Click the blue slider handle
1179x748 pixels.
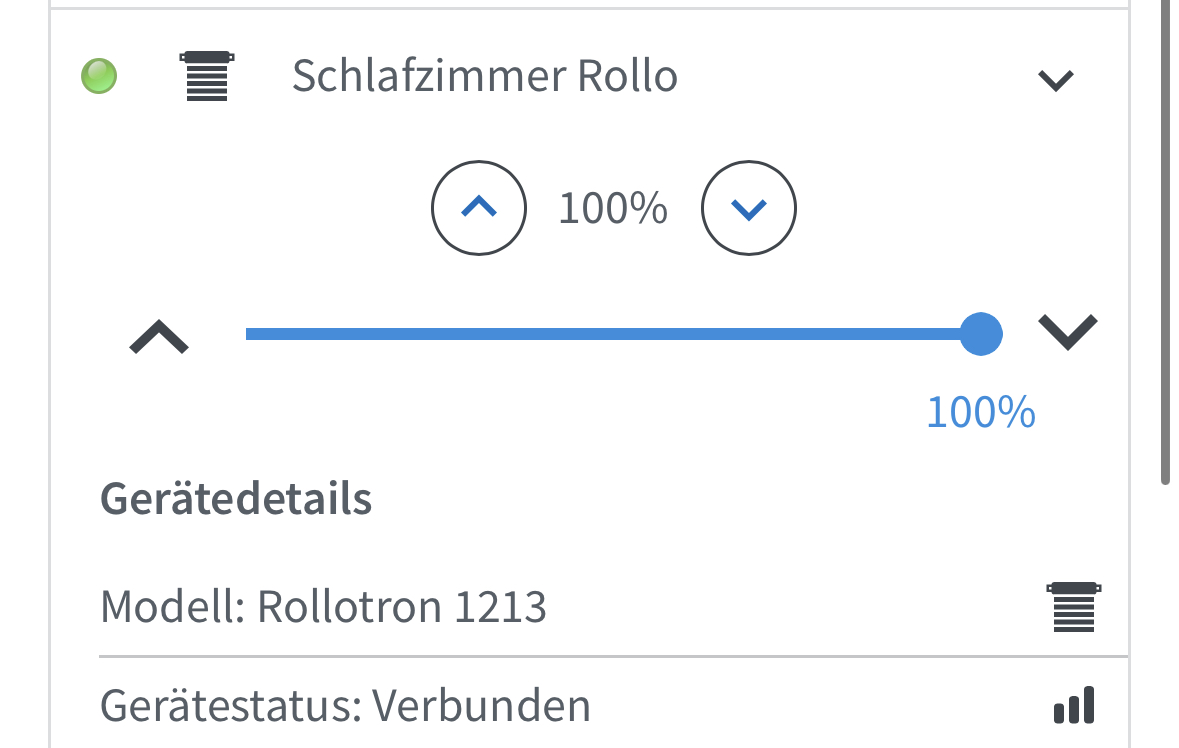980,334
